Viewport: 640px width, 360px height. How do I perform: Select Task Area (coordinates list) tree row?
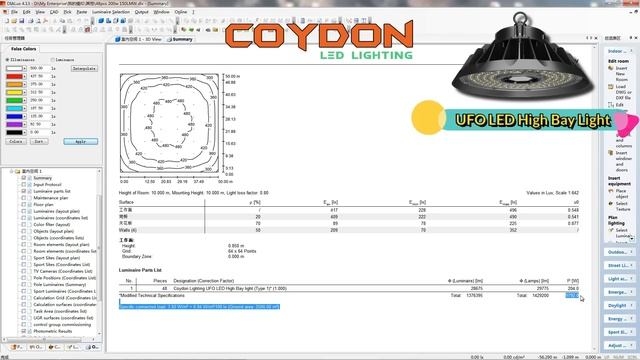60,311
